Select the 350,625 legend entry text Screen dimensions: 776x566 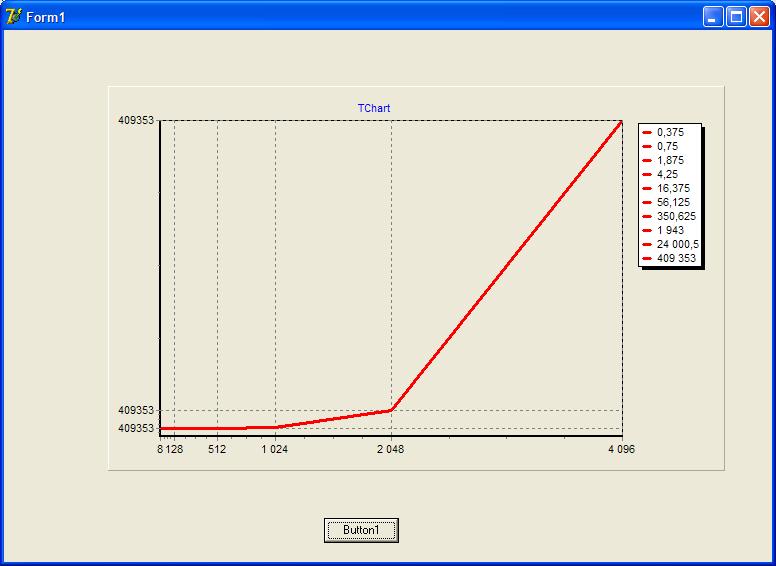[676, 216]
